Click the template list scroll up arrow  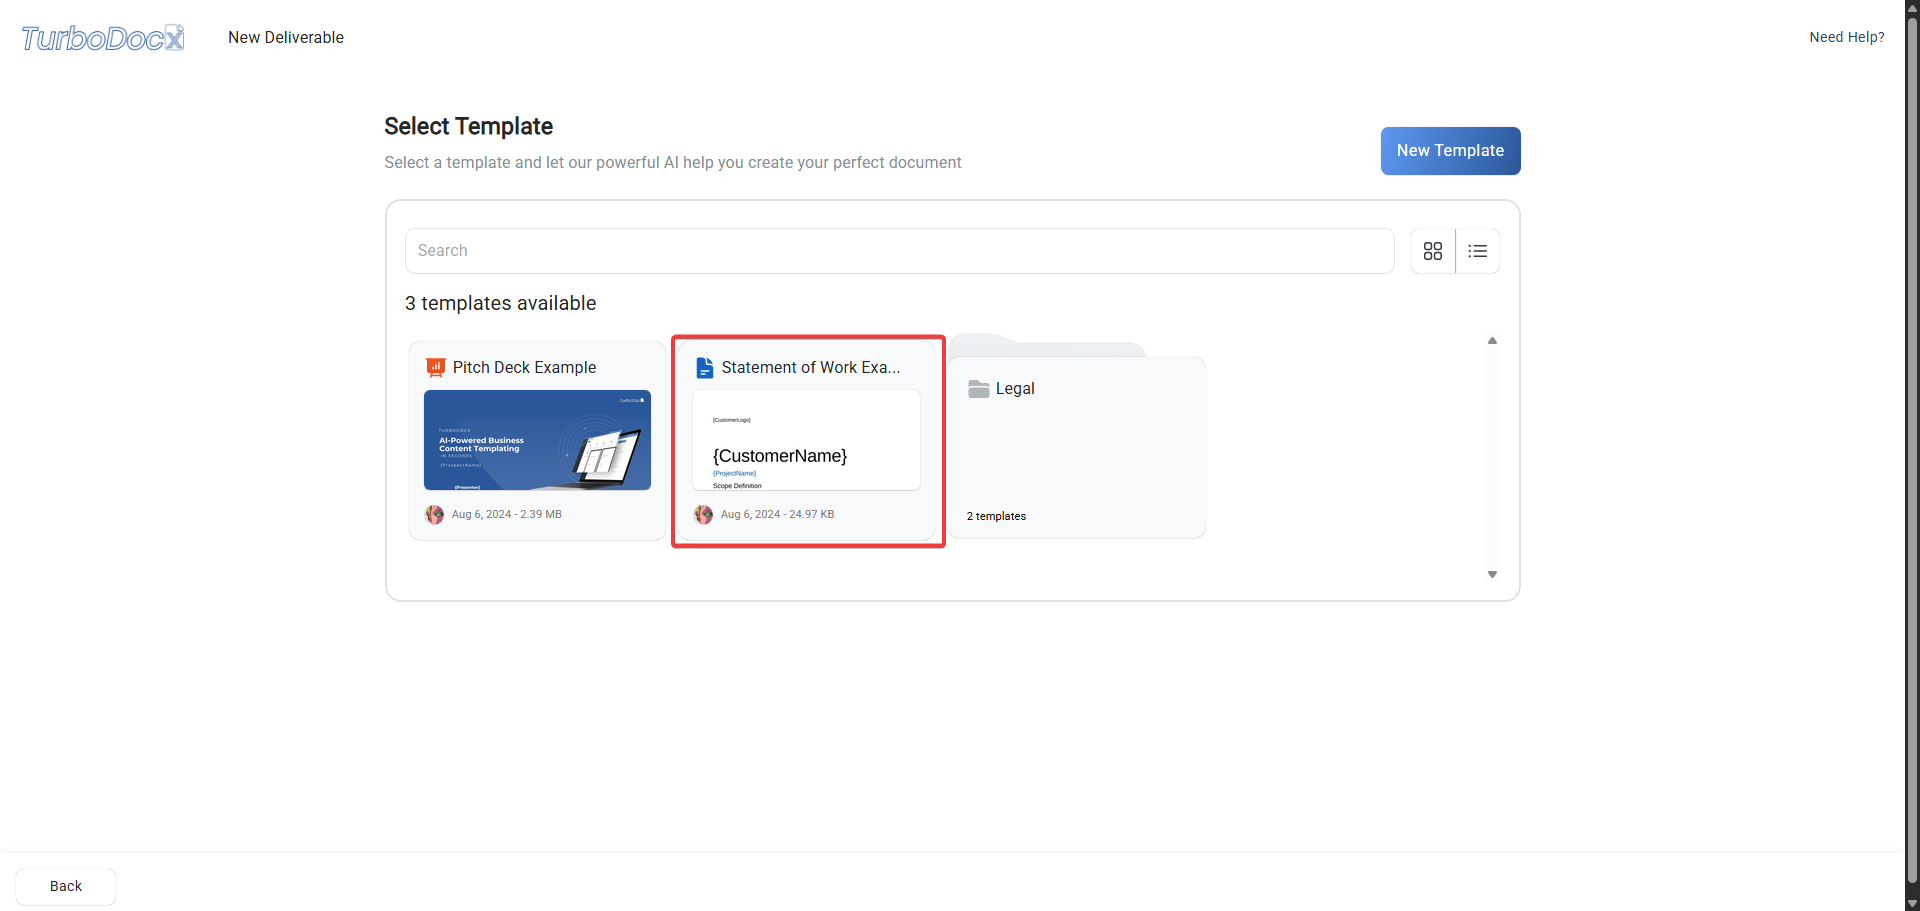pyautogui.click(x=1492, y=341)
